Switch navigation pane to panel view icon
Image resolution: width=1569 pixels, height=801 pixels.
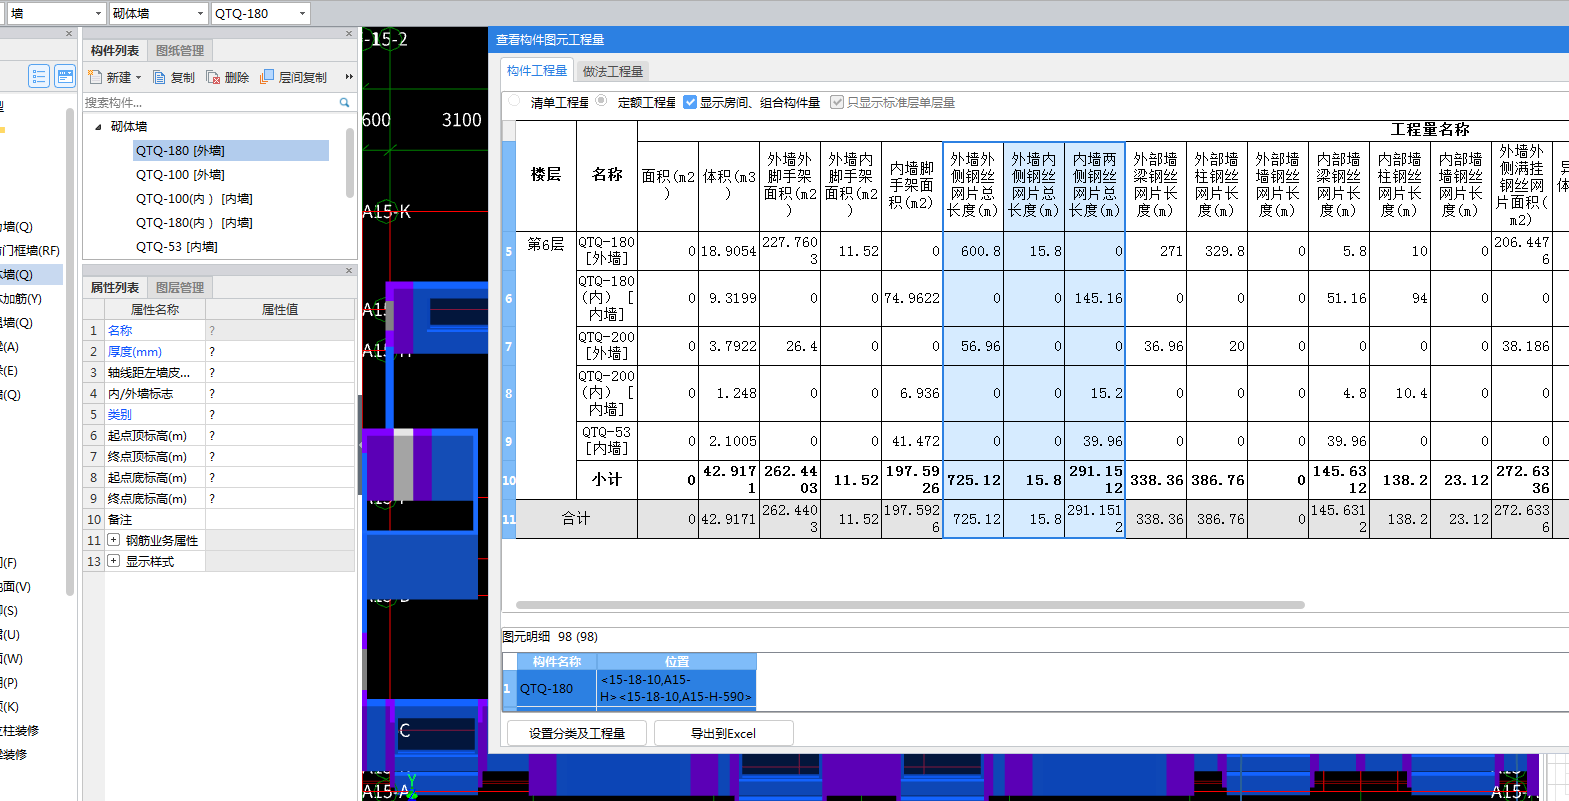65,76
